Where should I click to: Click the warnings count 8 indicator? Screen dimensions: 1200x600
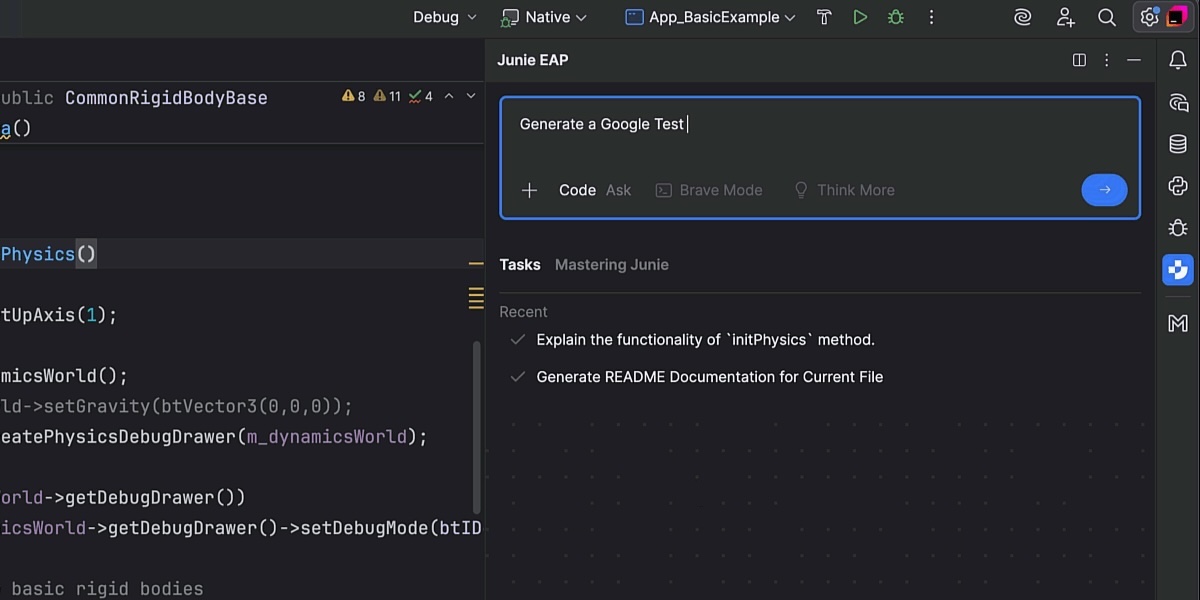click(x=354, y=96)
